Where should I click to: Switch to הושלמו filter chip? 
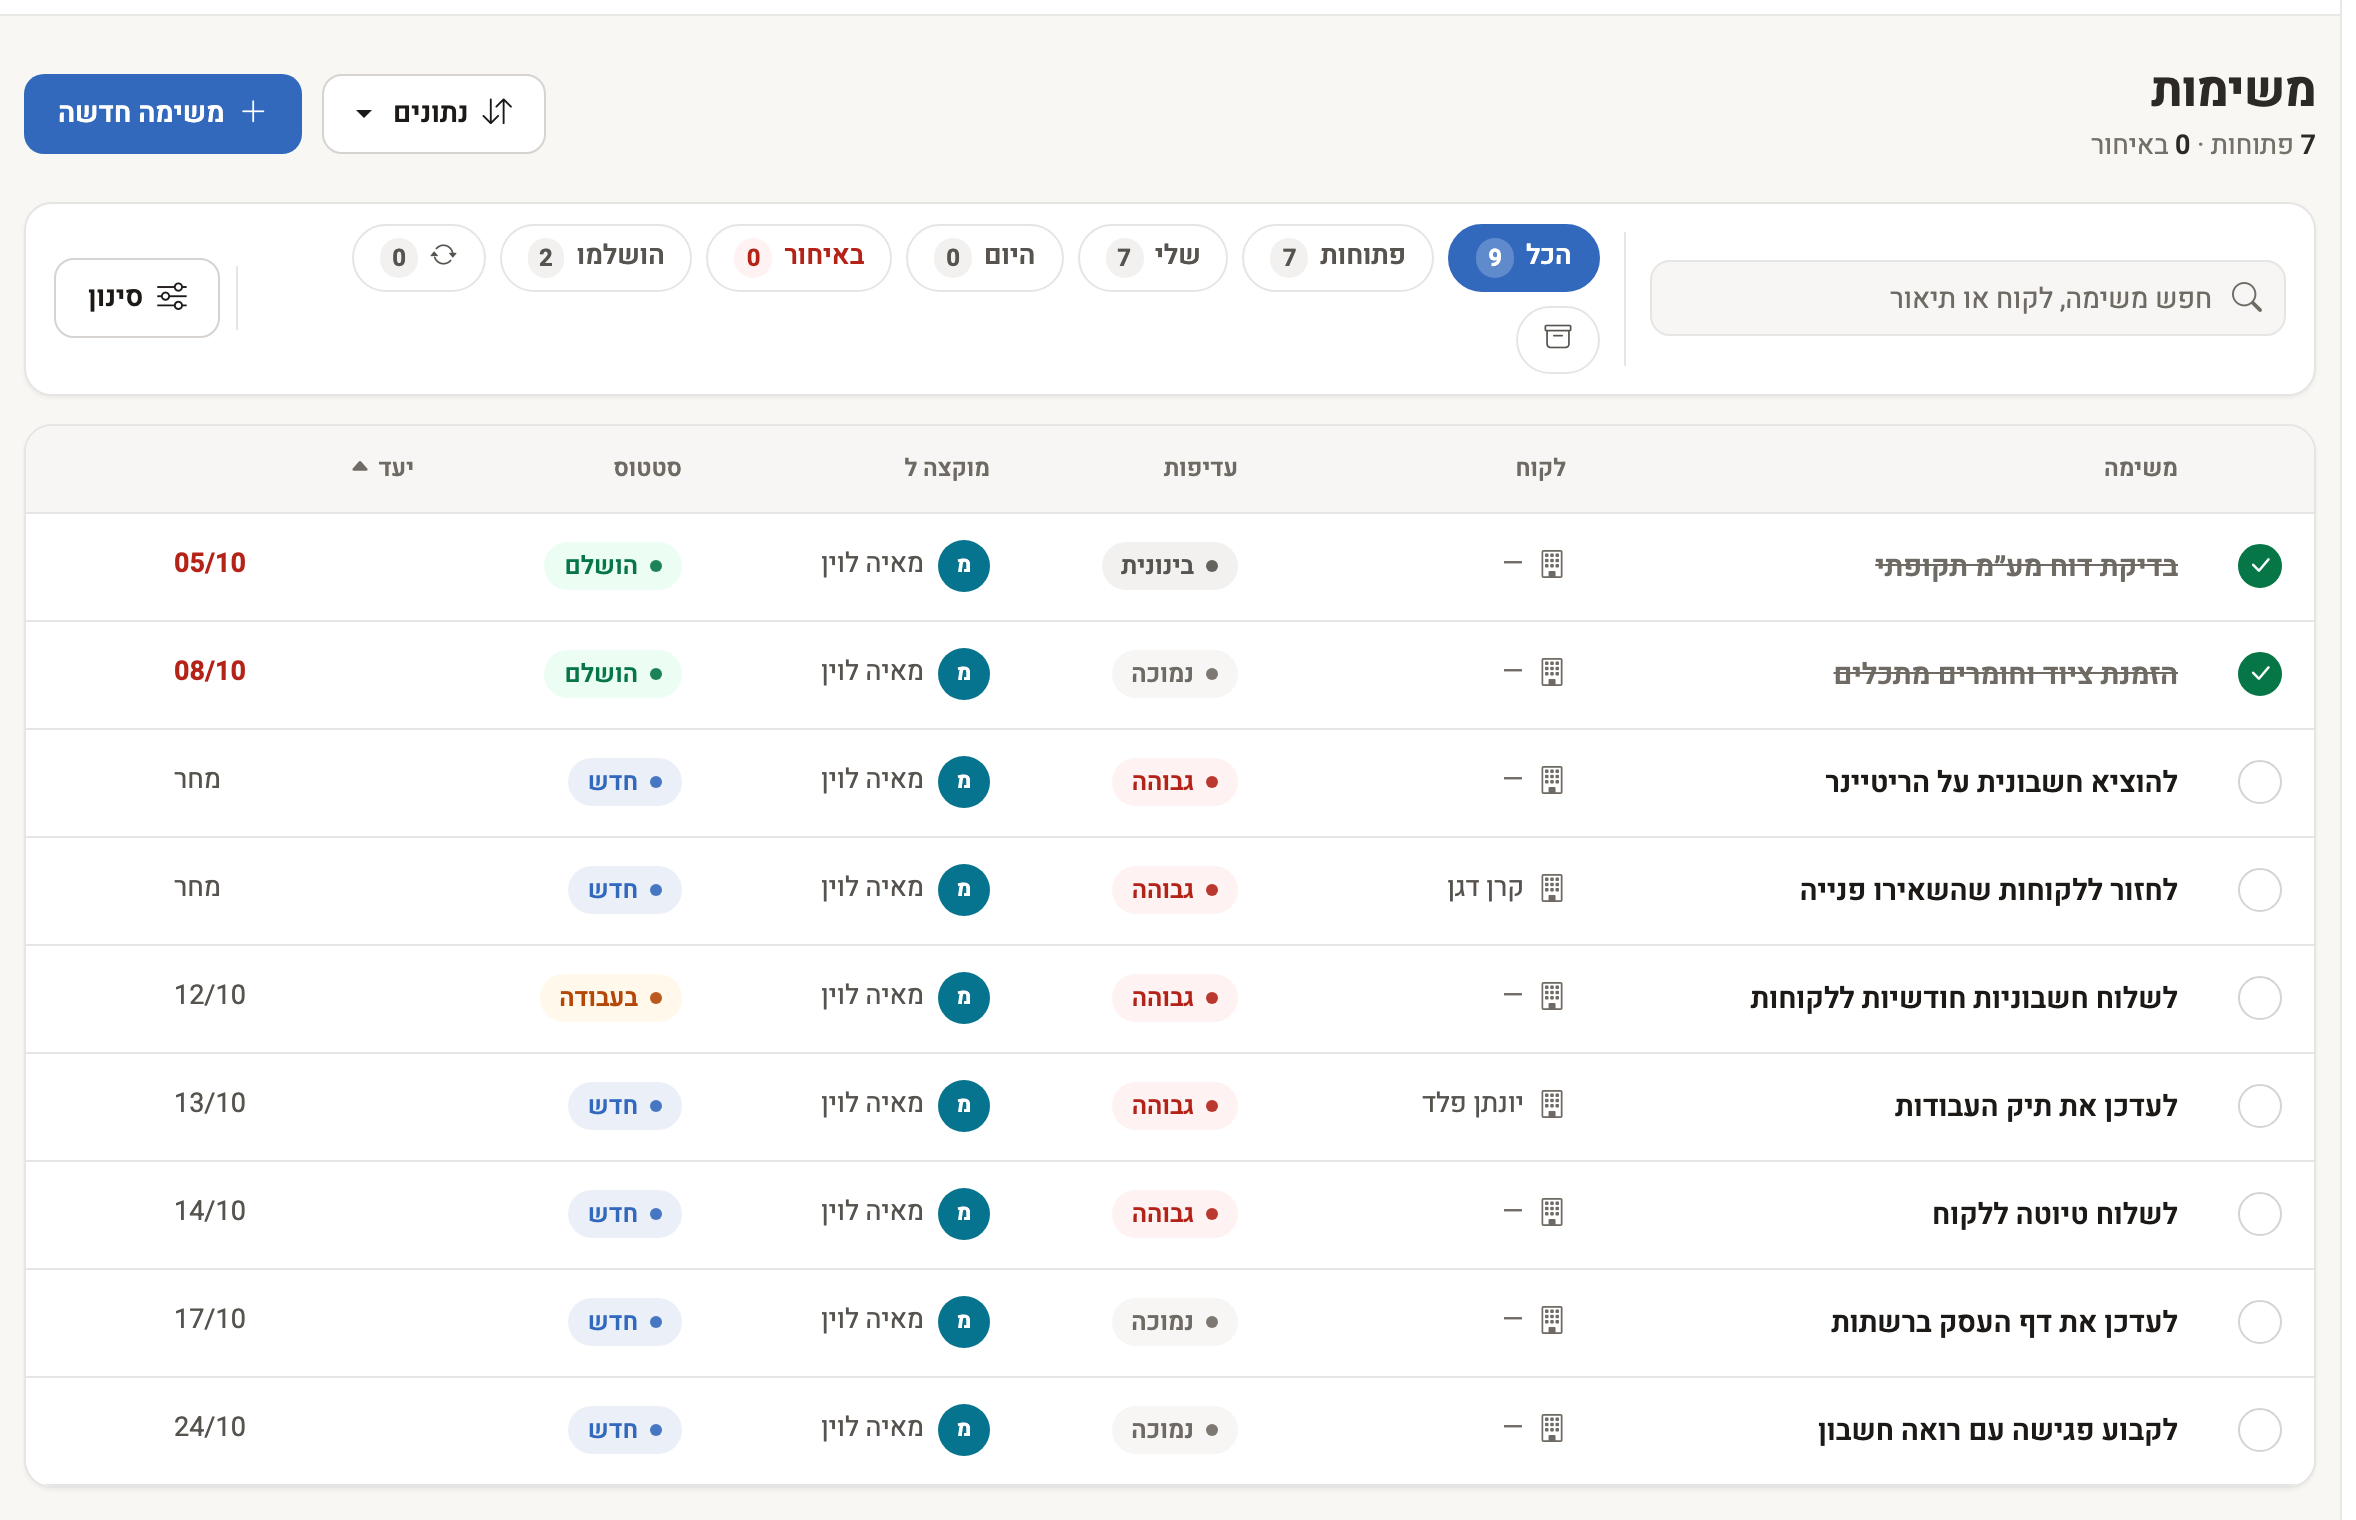(595, 257)
